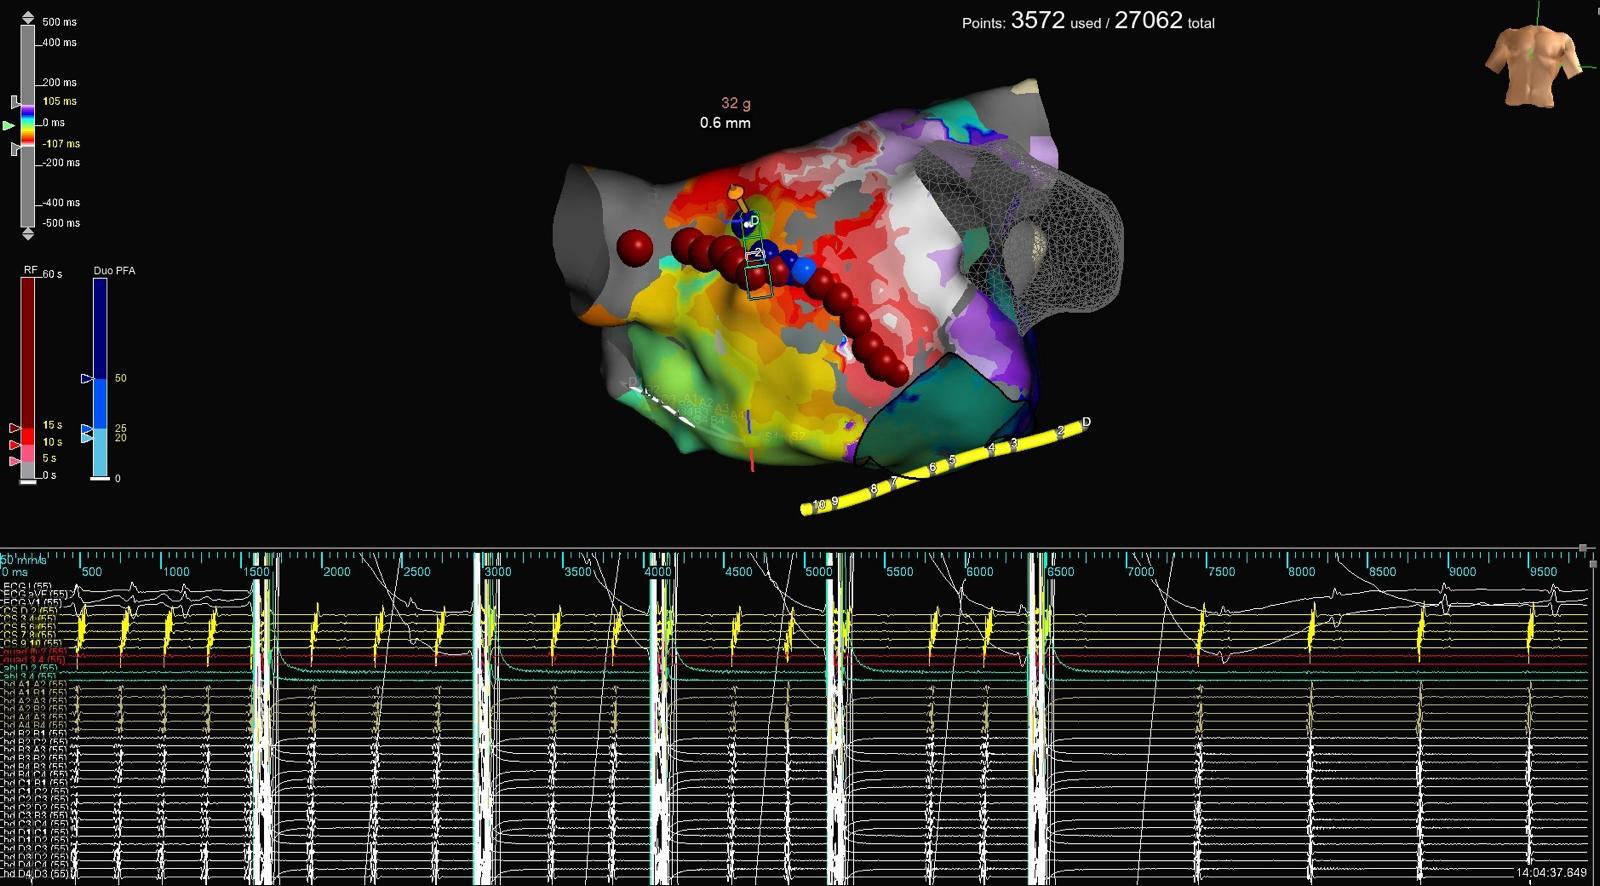Click the bottom arrow of the color scale
This screenshot has height=886, width=1600.
[x=28, y=233]
